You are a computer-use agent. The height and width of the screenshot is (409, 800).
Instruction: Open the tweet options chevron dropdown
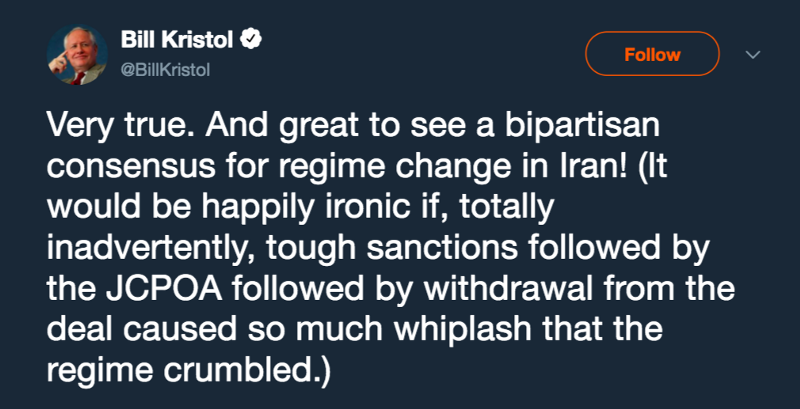coord(753,56)
